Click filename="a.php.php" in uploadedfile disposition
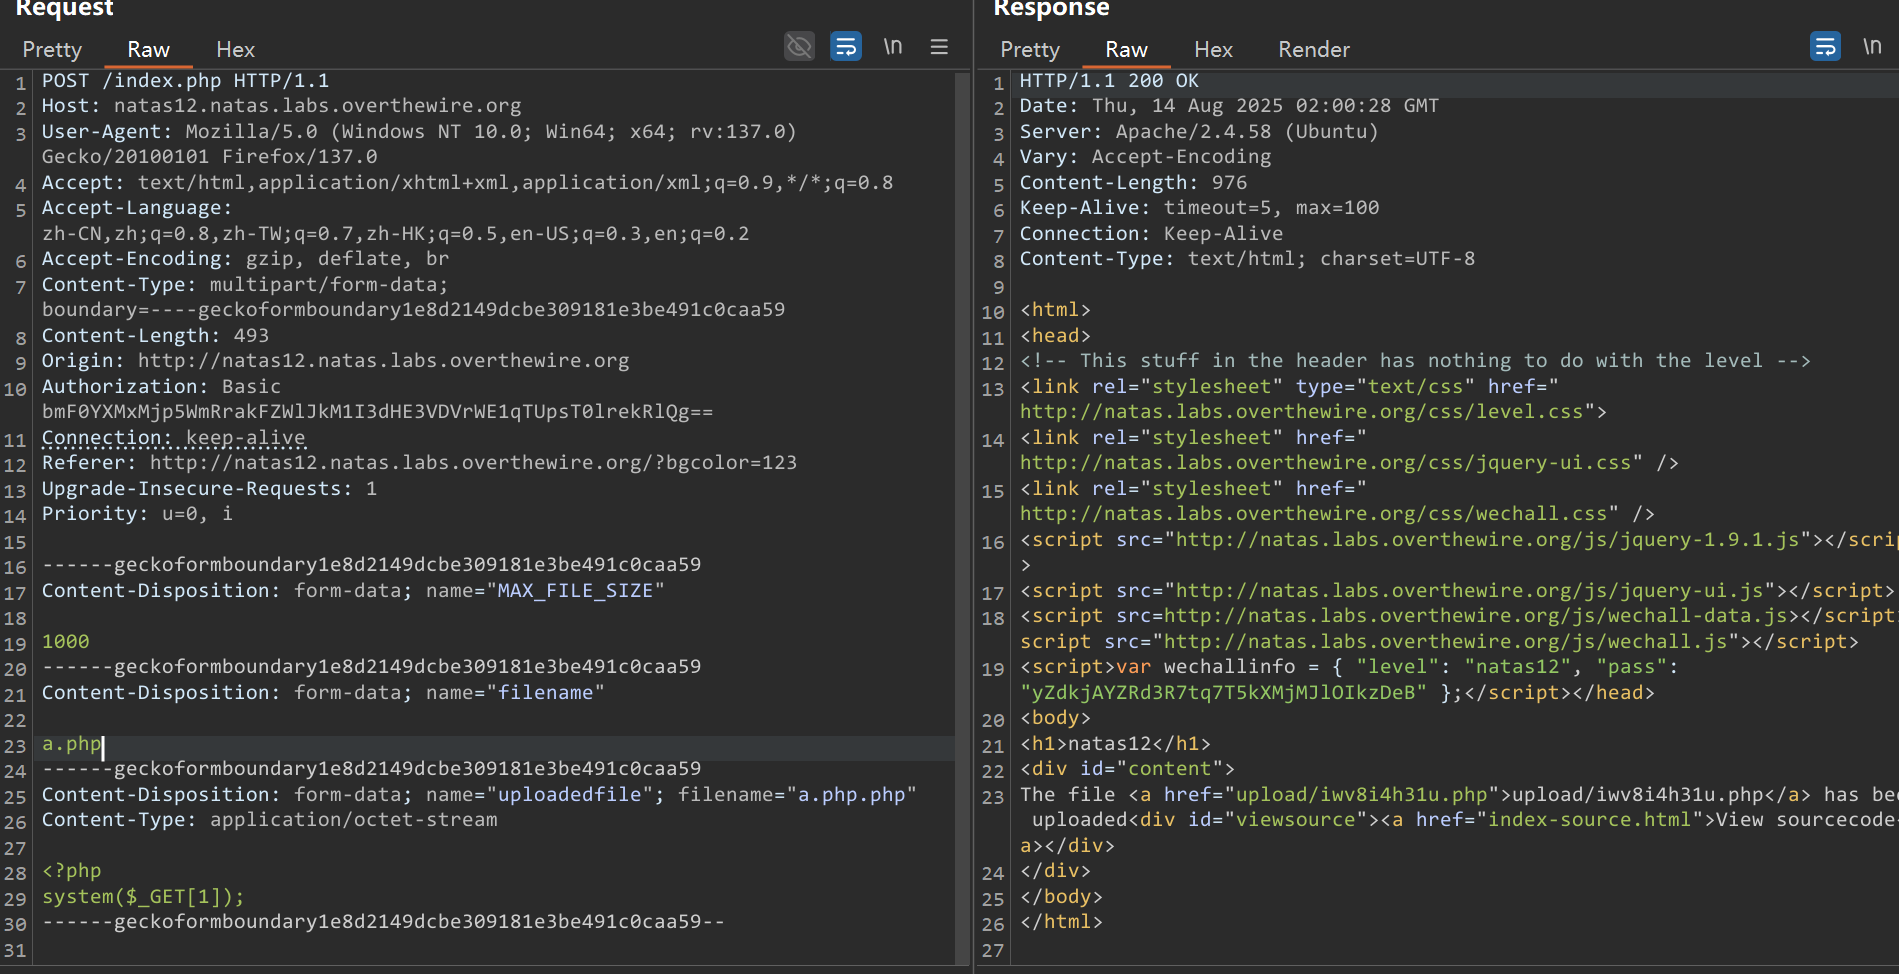The width and height of the screenshot is (1899, 974). tap(797, 794)
